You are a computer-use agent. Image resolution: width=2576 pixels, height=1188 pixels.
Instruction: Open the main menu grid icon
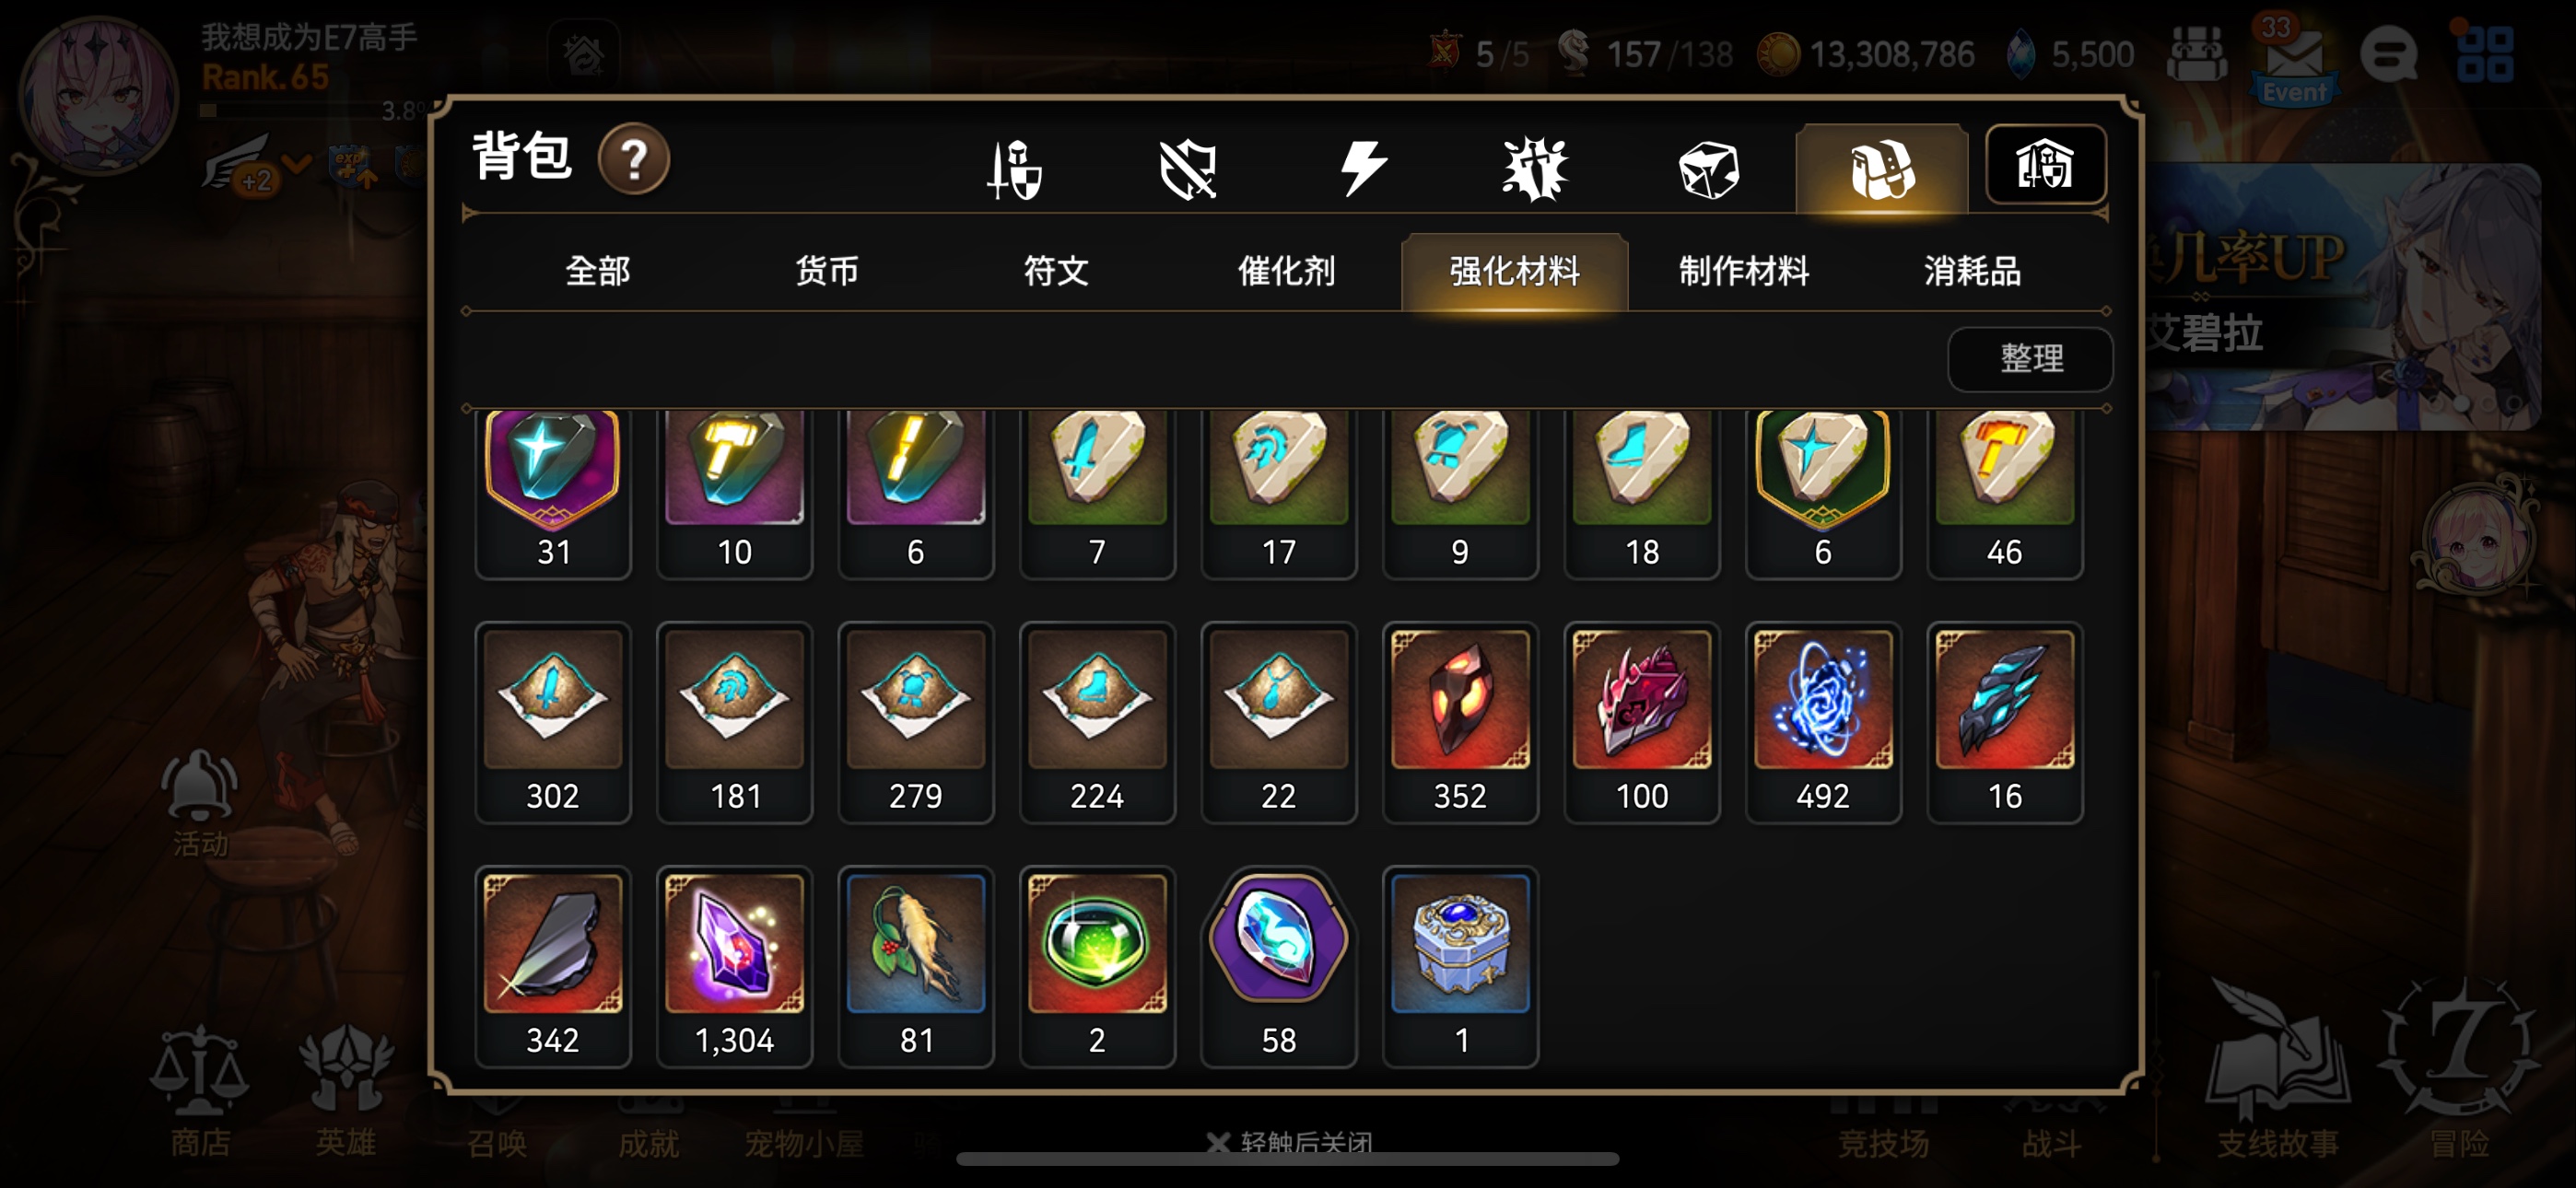pyautogui.click(x=2484, y=53)
